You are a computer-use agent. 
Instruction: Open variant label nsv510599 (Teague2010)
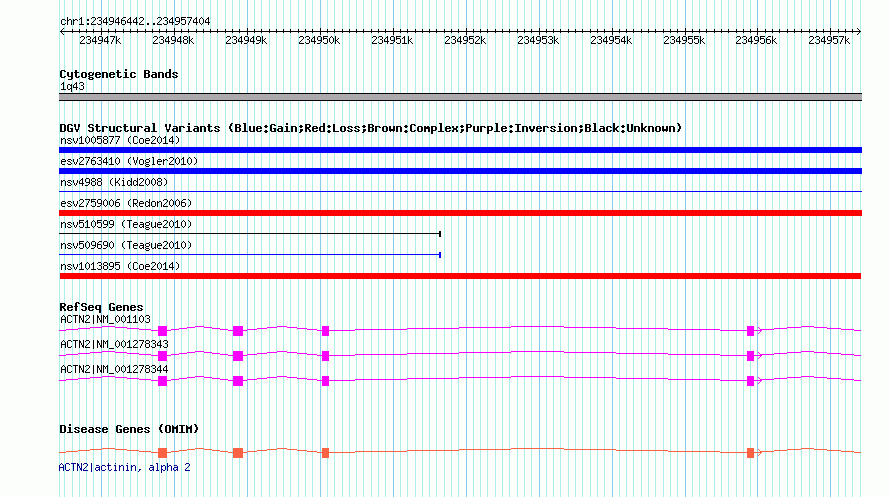pos(126,224)
